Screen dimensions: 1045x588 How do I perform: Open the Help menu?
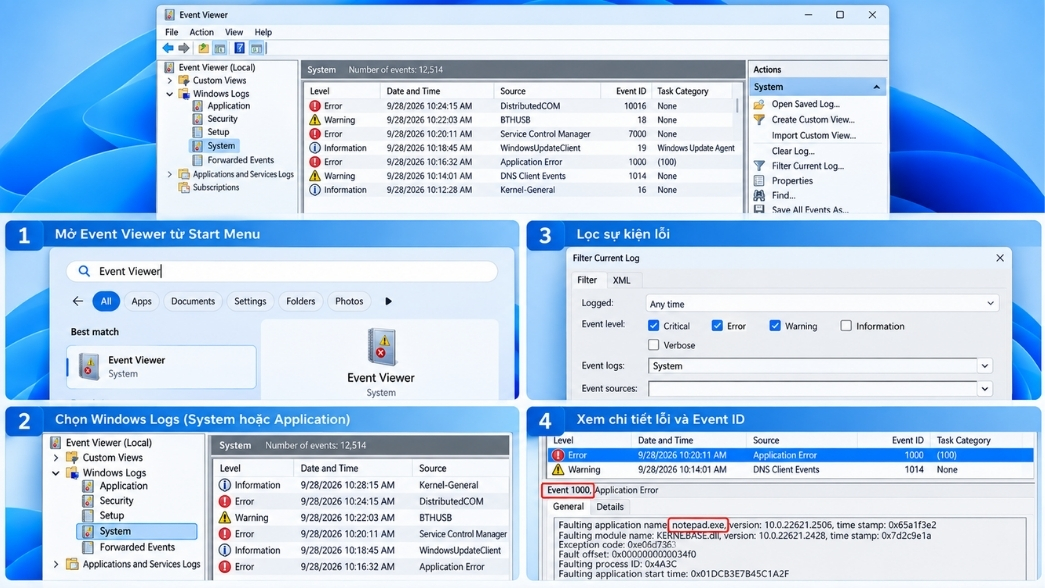pyautogui.click(x=263, y=32)
